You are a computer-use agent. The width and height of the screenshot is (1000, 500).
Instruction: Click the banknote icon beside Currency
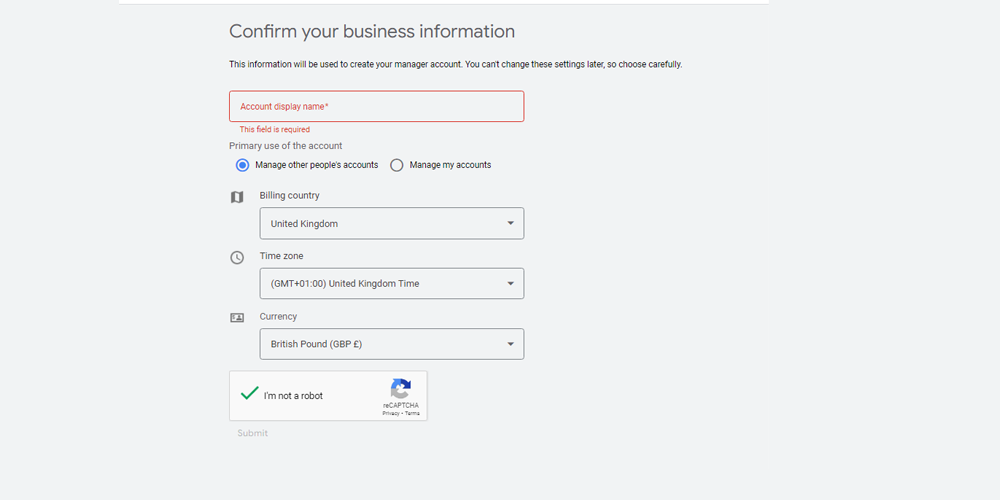pyautogui.click(x=237, y=318)
